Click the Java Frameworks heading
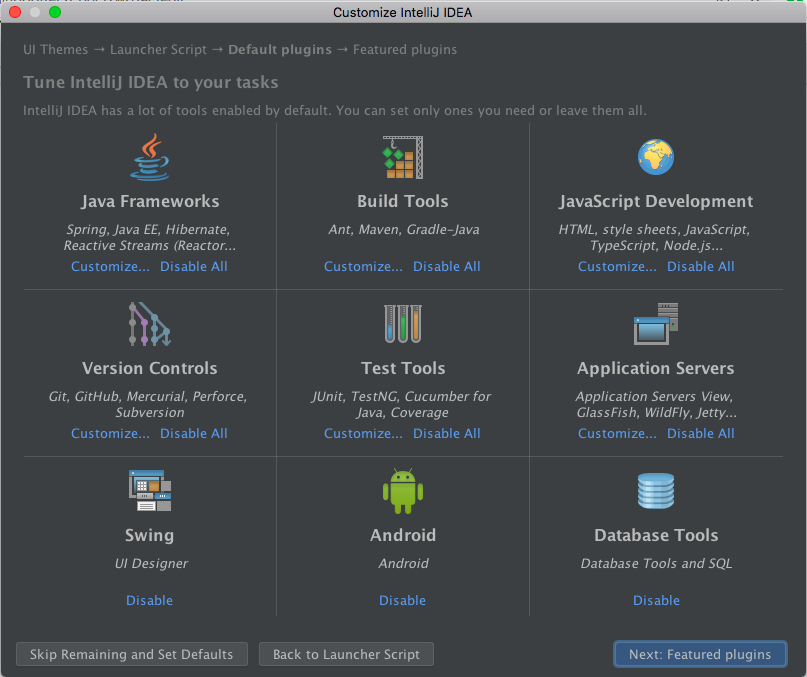The width and height of the screenshot is (807, 677). point(150,201)
